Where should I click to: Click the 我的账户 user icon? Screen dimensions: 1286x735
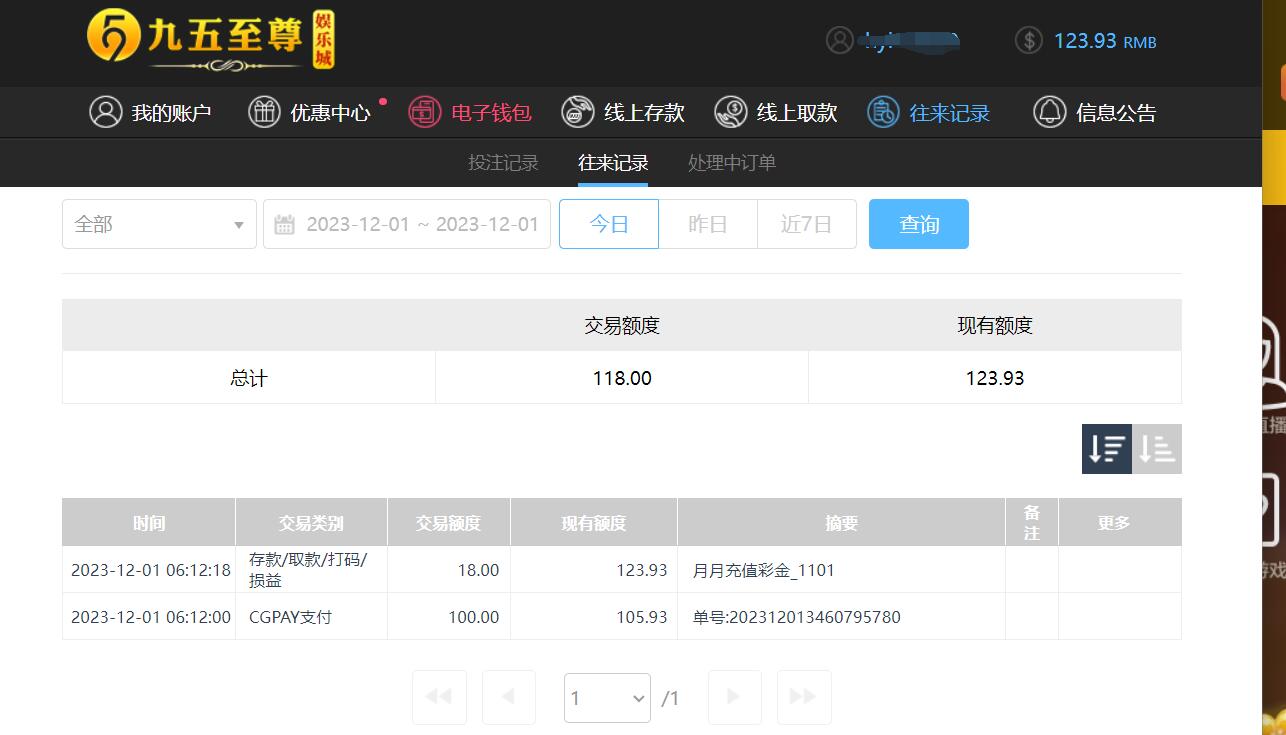pos(105,112)
